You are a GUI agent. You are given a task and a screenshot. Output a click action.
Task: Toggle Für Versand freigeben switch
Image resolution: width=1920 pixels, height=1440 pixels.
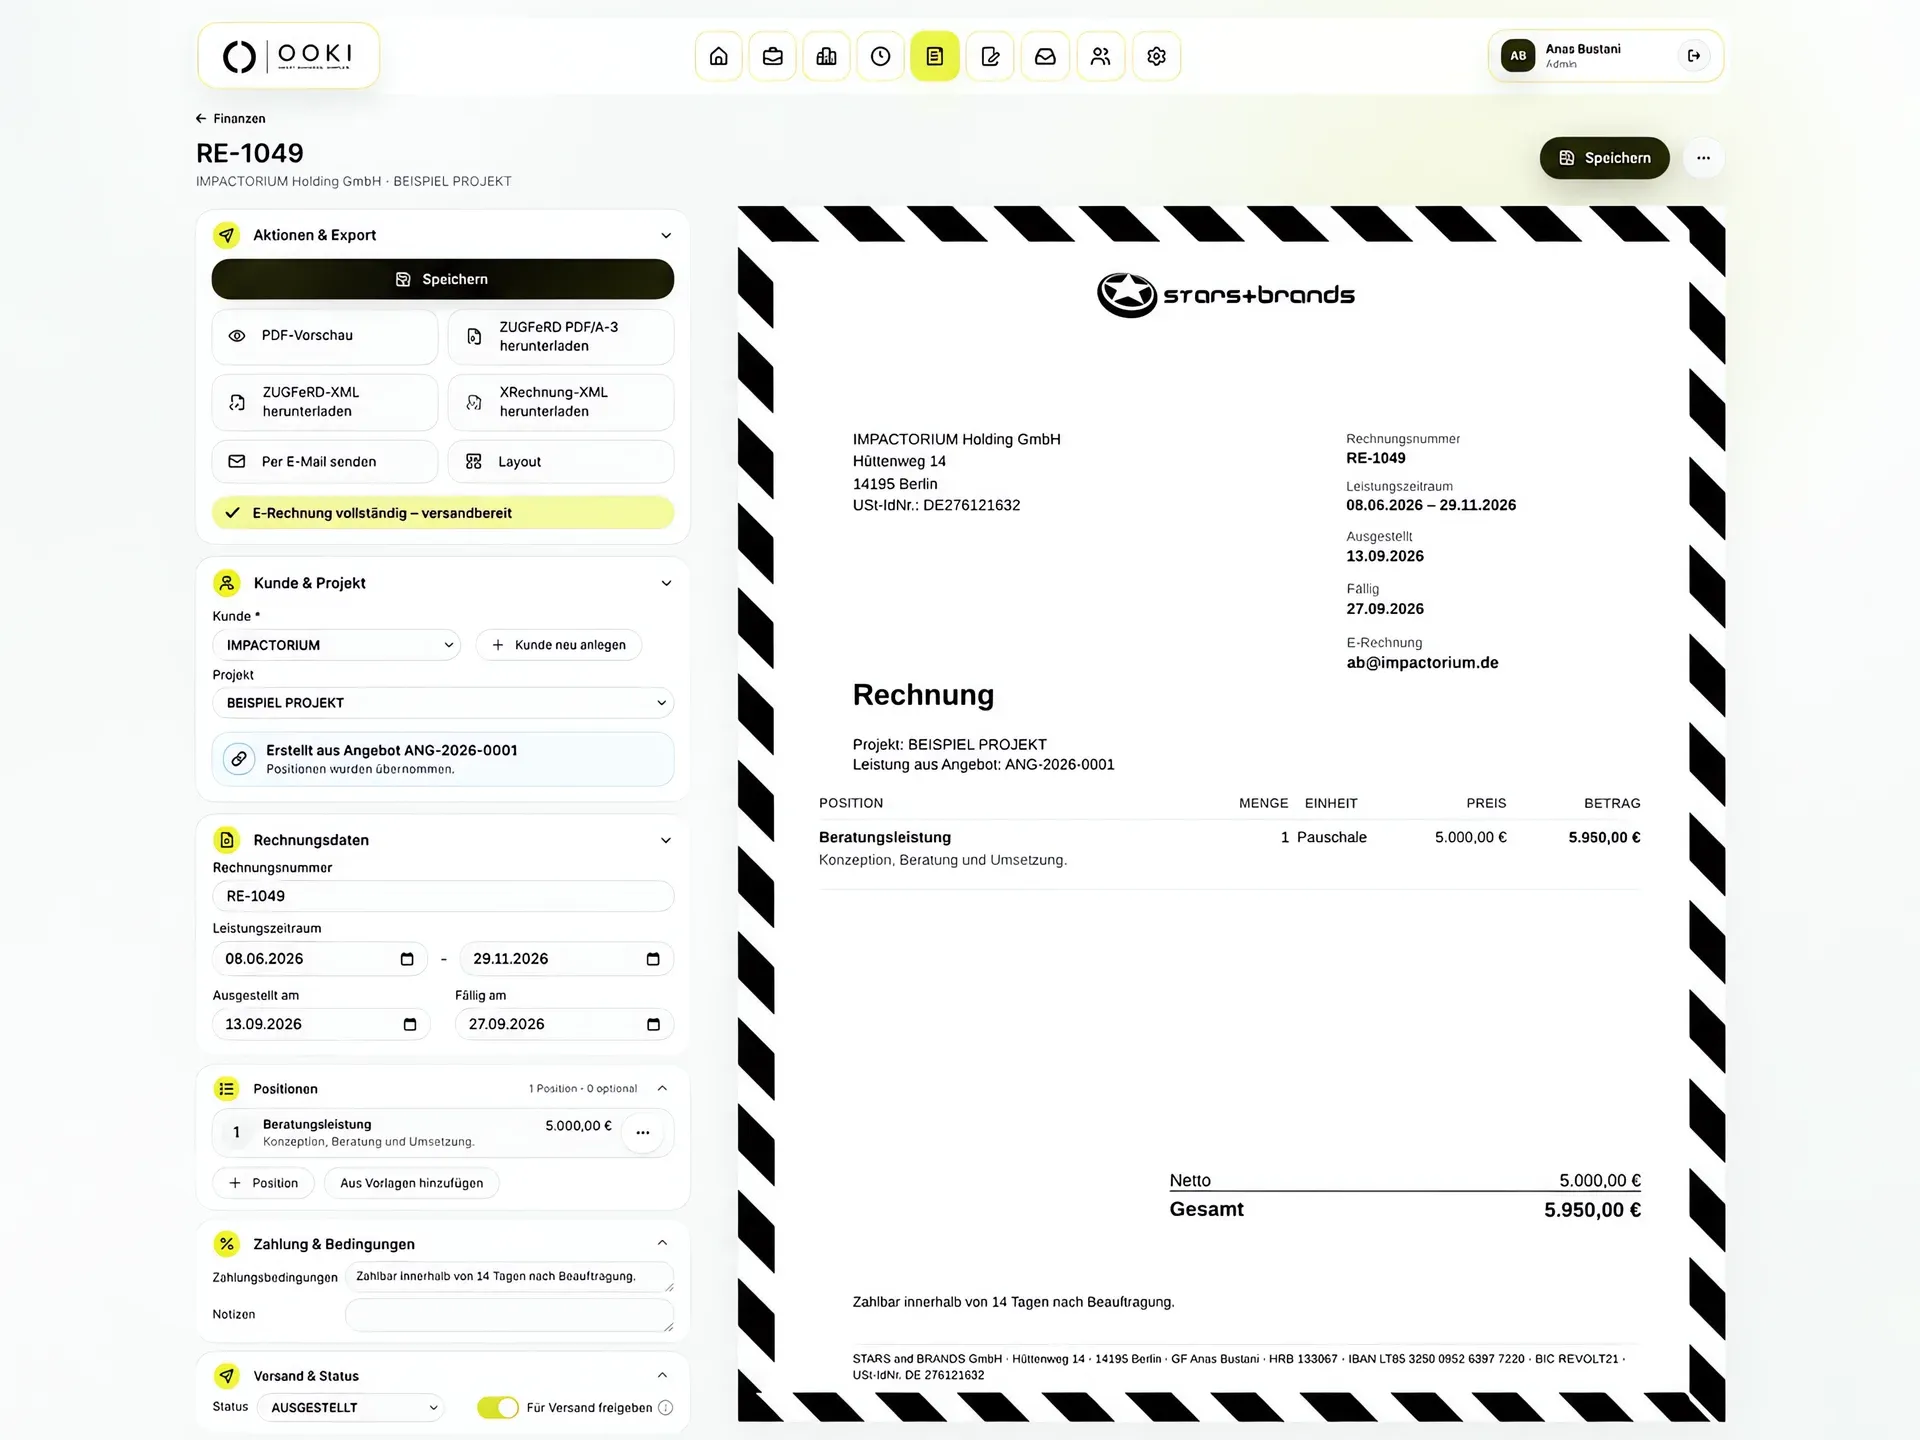point(497,1407)
